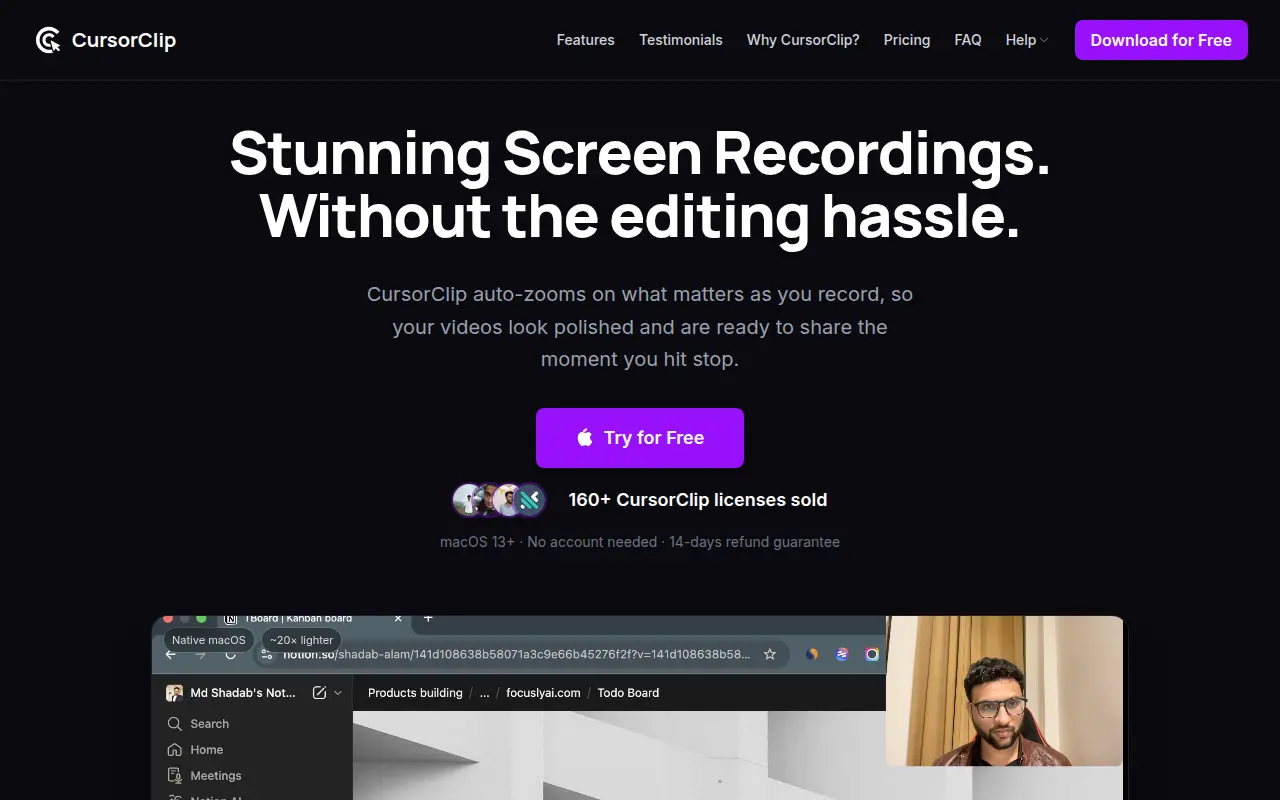Open the Features nav link
The width and height of the screenshot is (1280, 800).
pos(586,40)
